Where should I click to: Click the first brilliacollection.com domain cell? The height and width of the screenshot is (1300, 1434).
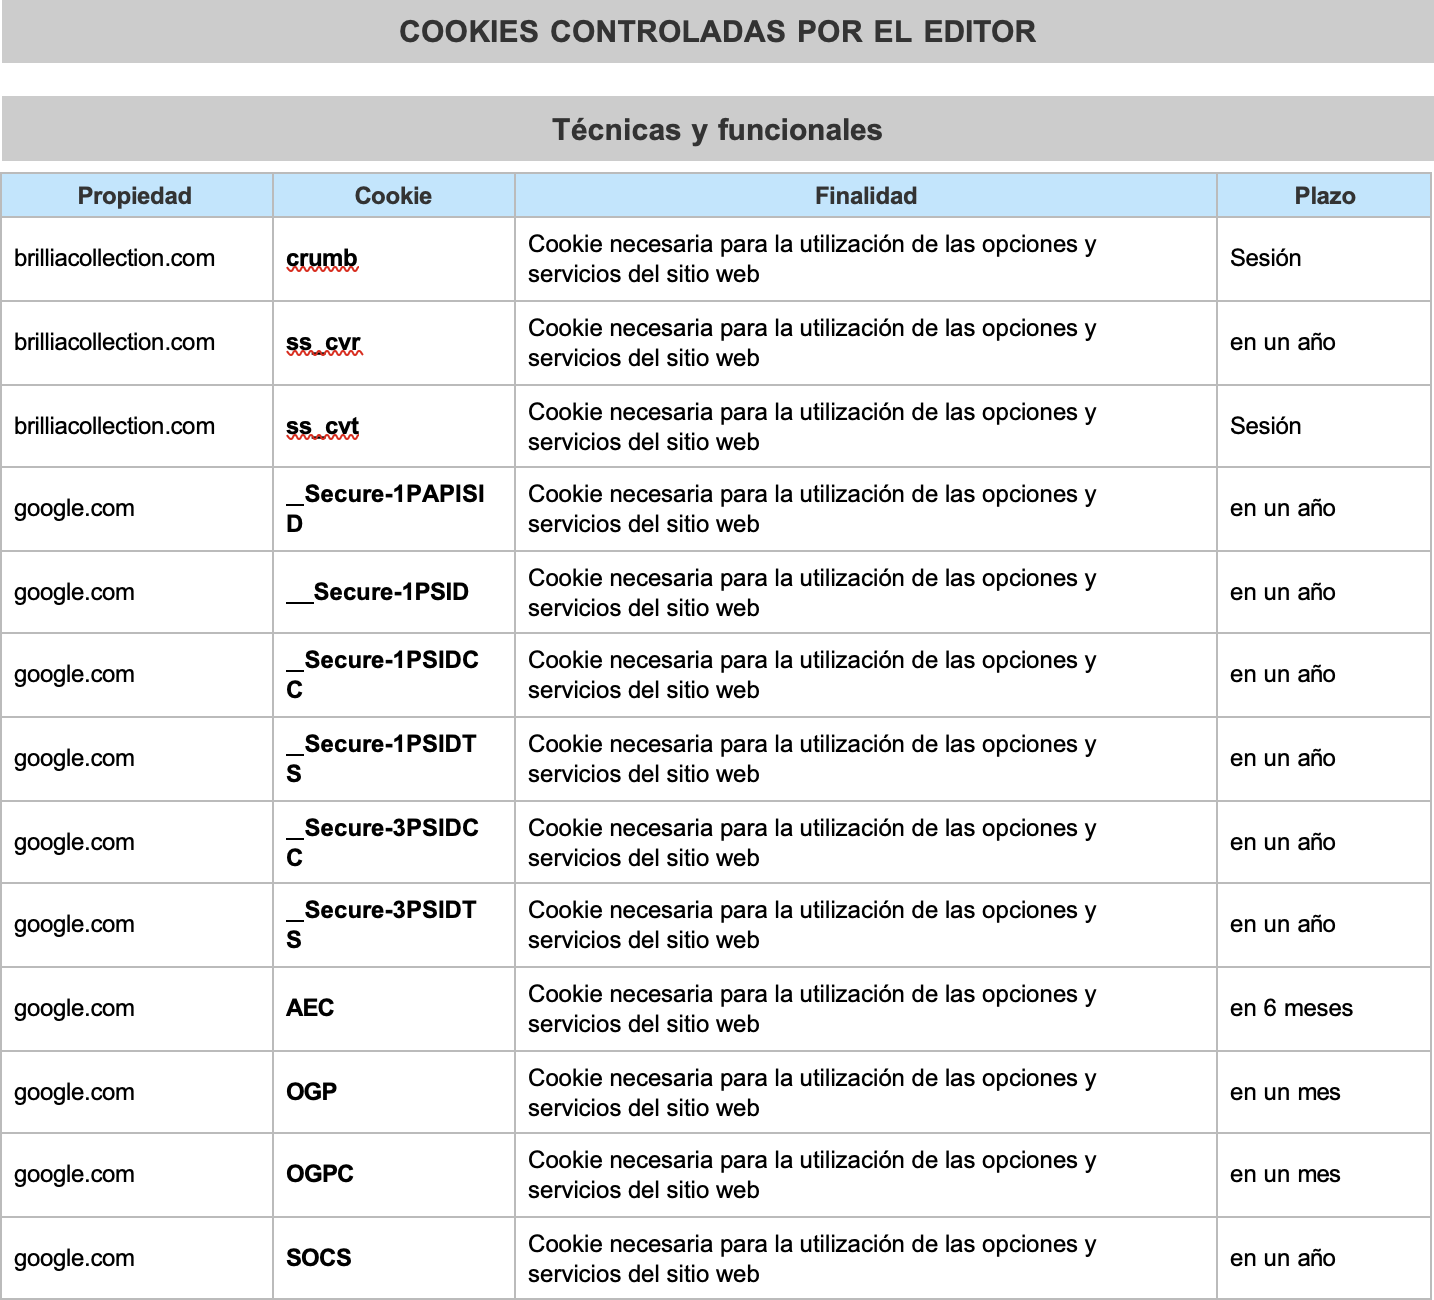[x=114, y=258]
